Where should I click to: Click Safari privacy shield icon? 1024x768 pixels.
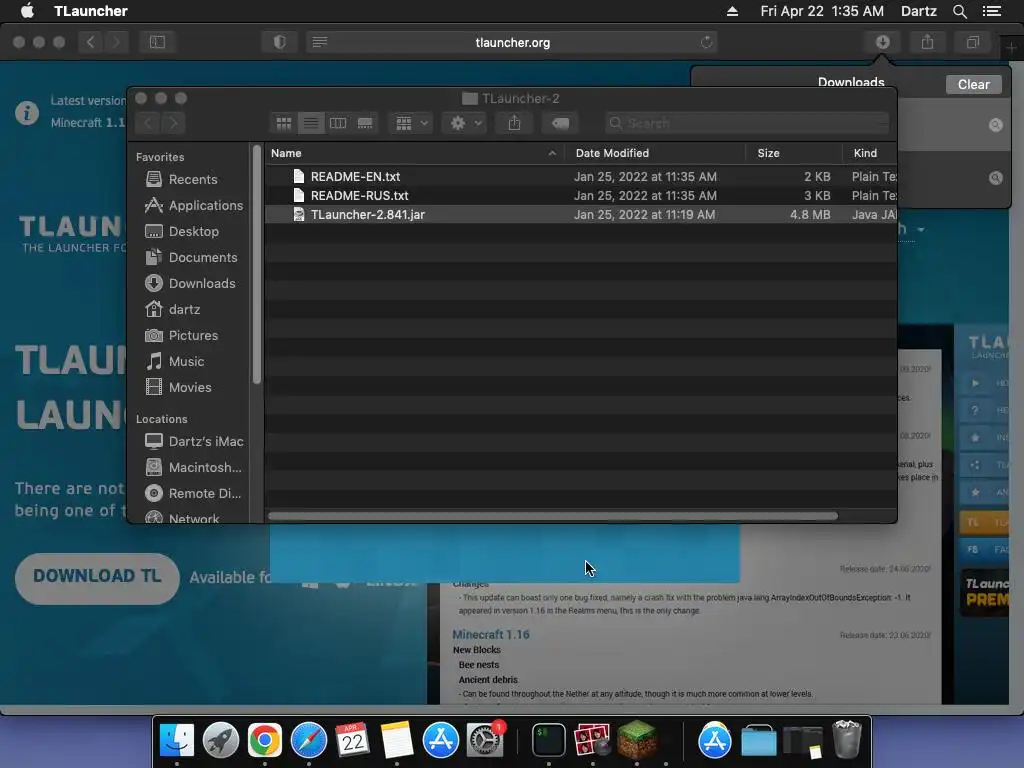click(x=280, y=42)
